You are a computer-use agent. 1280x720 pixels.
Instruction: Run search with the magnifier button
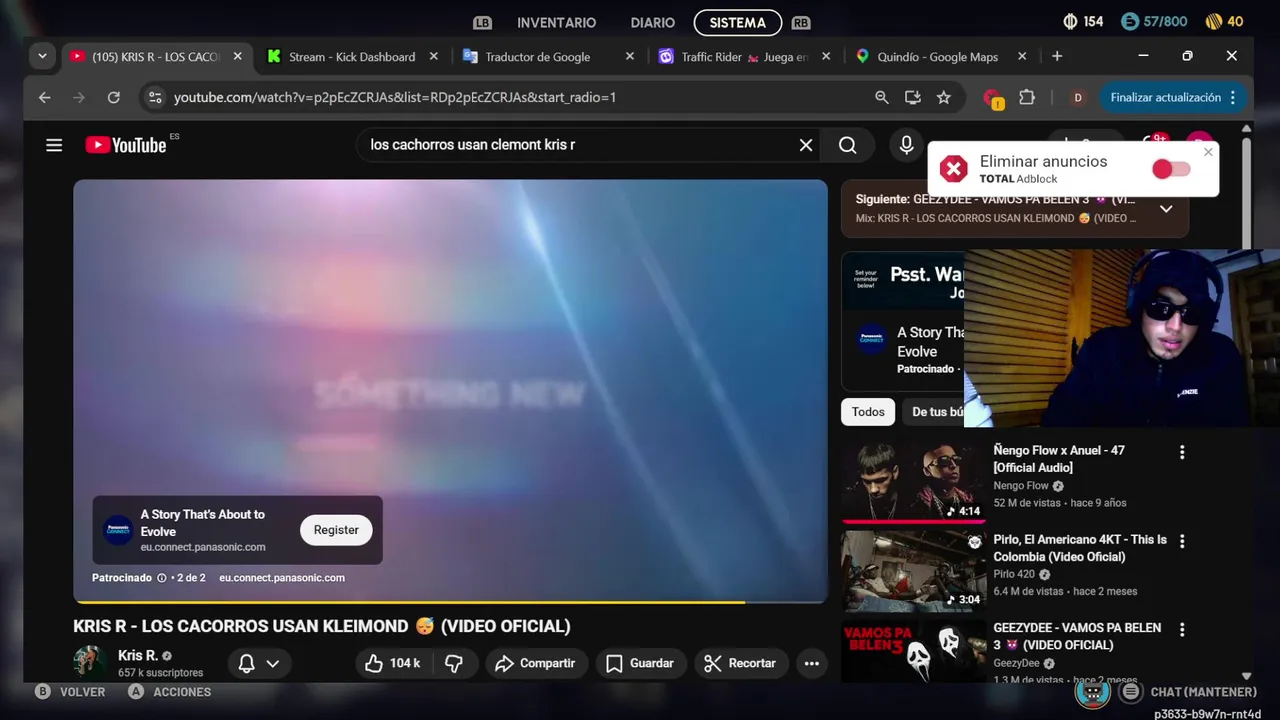tap(847, 145)
